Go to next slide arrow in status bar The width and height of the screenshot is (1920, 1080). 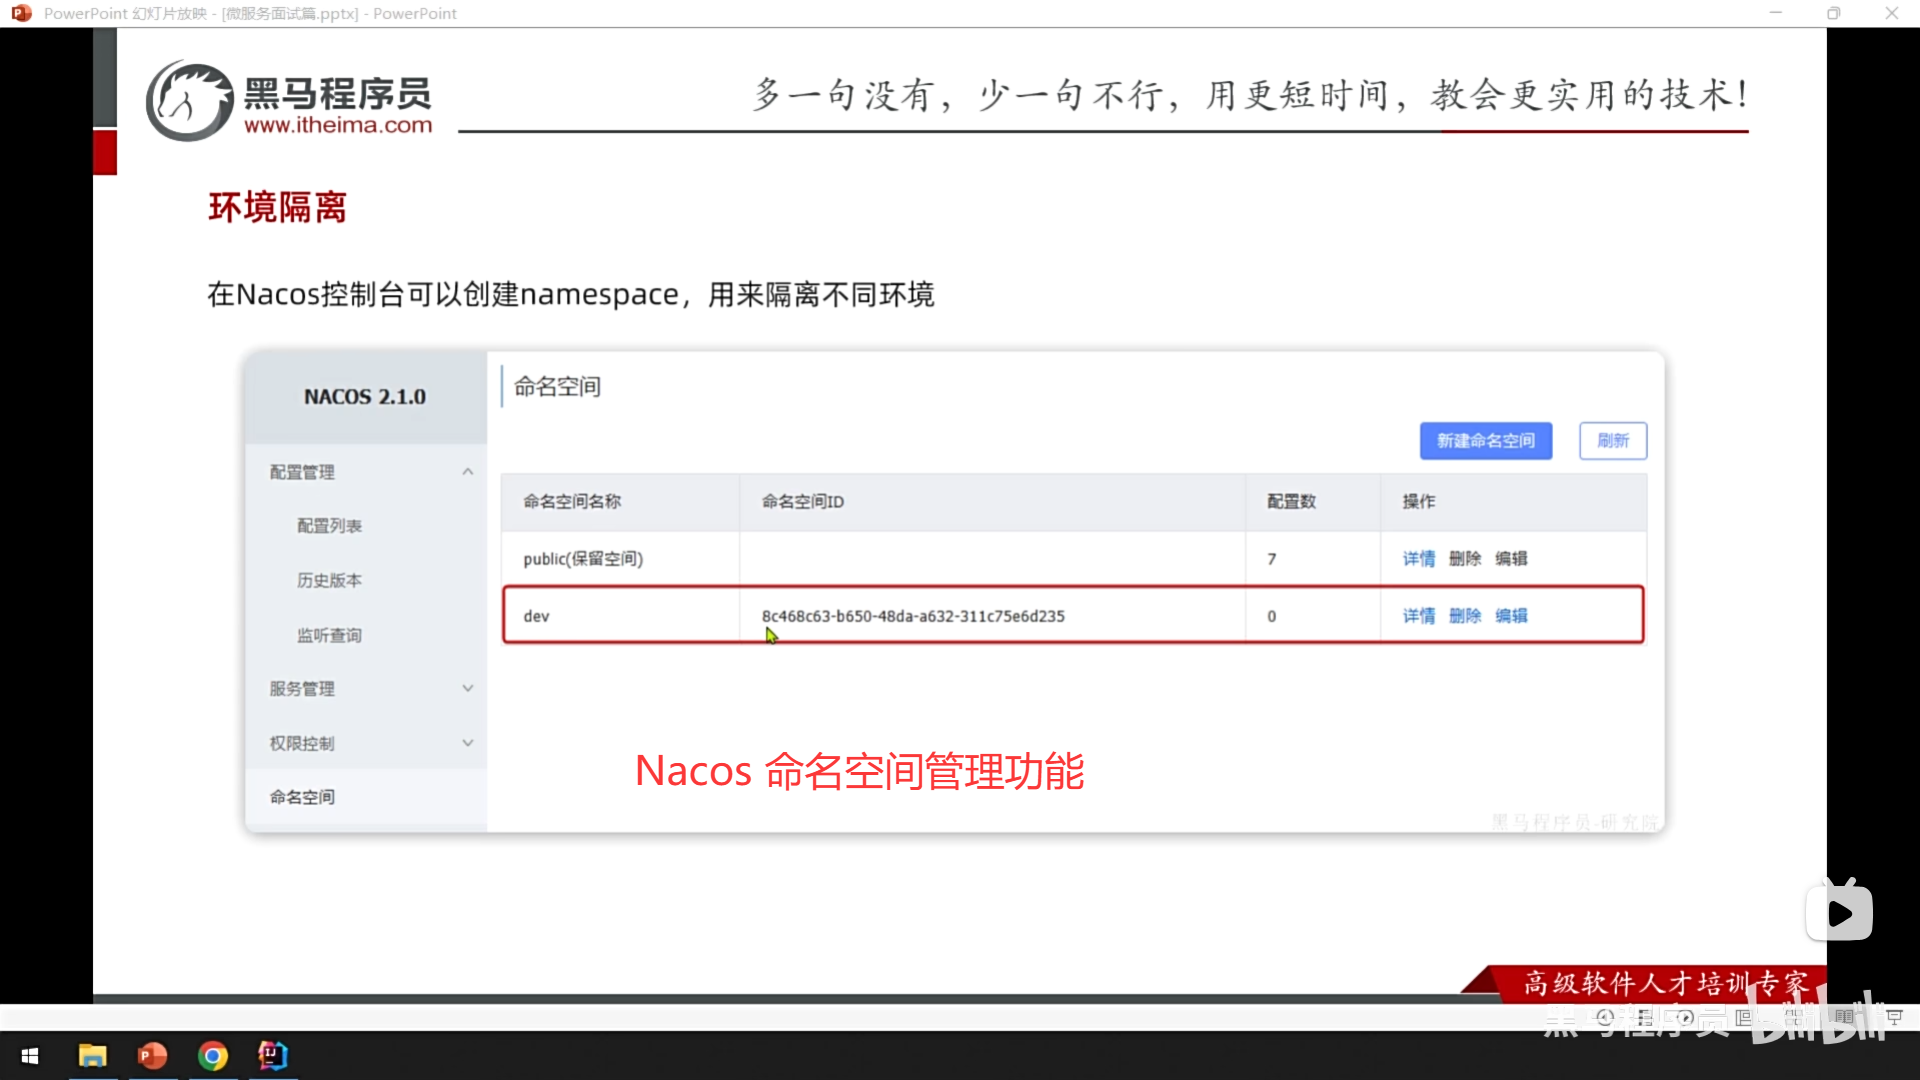[x=1685, y=1017]
